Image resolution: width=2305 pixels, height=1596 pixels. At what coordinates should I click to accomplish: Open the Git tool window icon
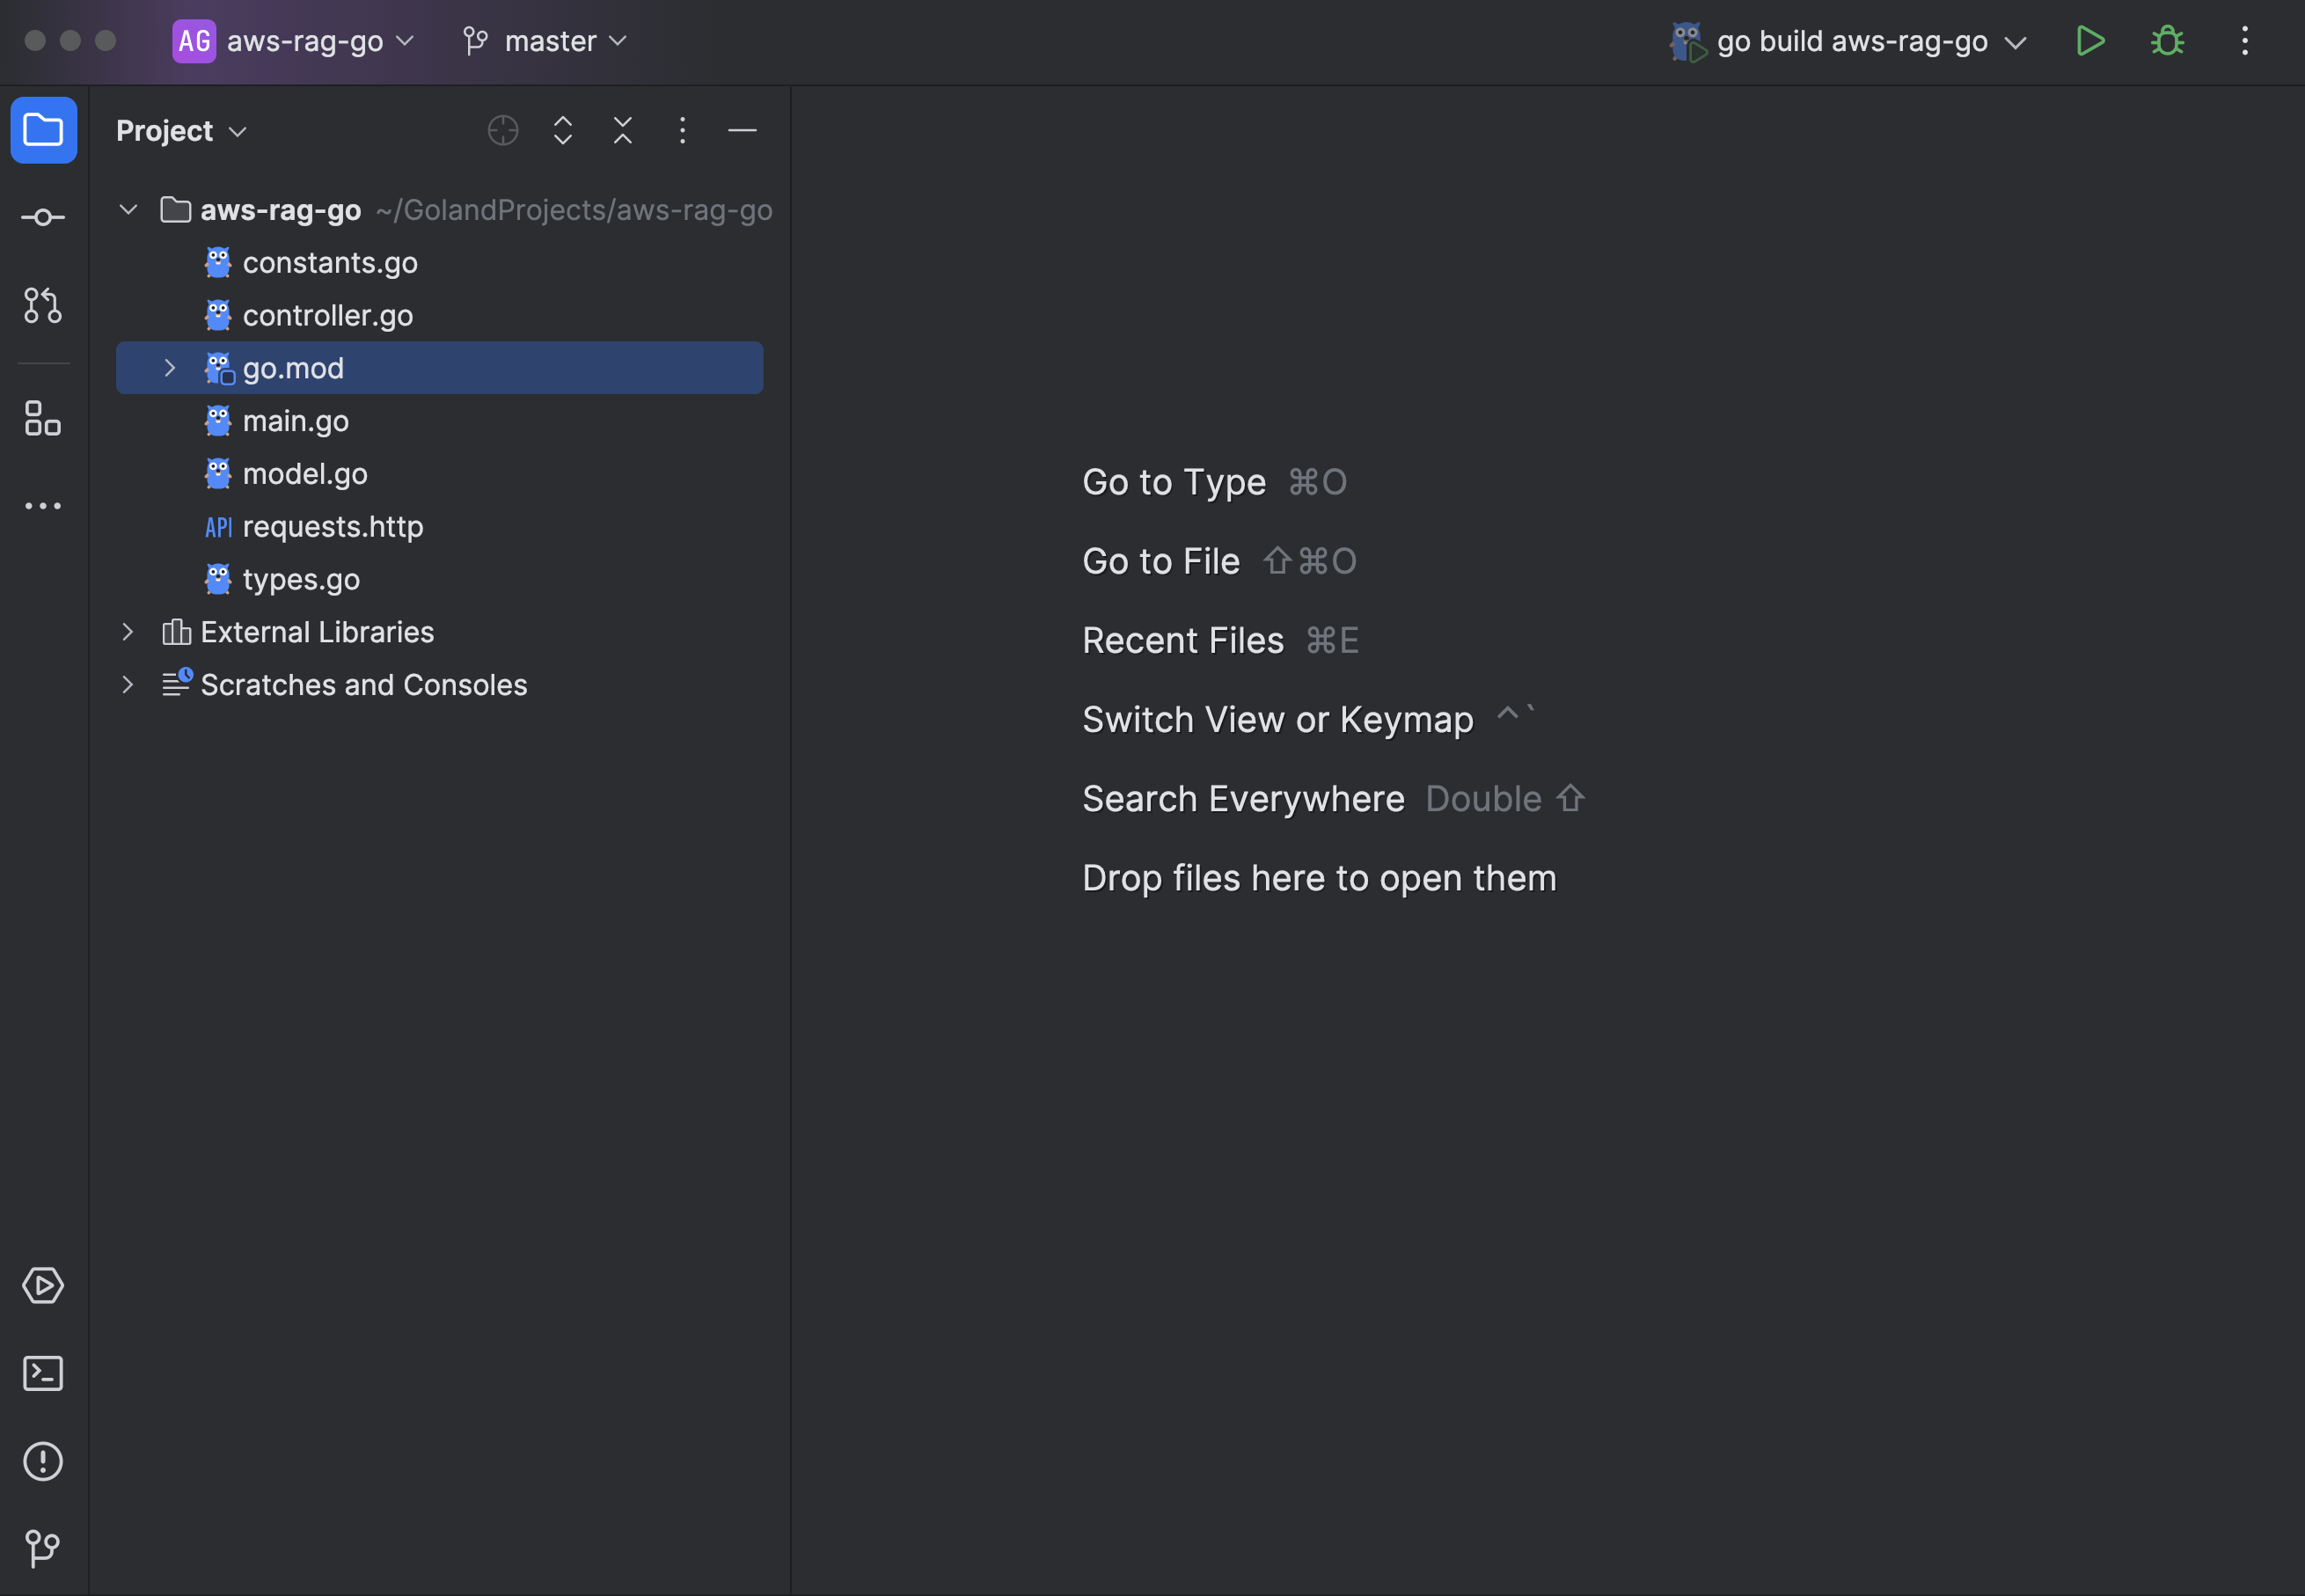coord(43,1548)
